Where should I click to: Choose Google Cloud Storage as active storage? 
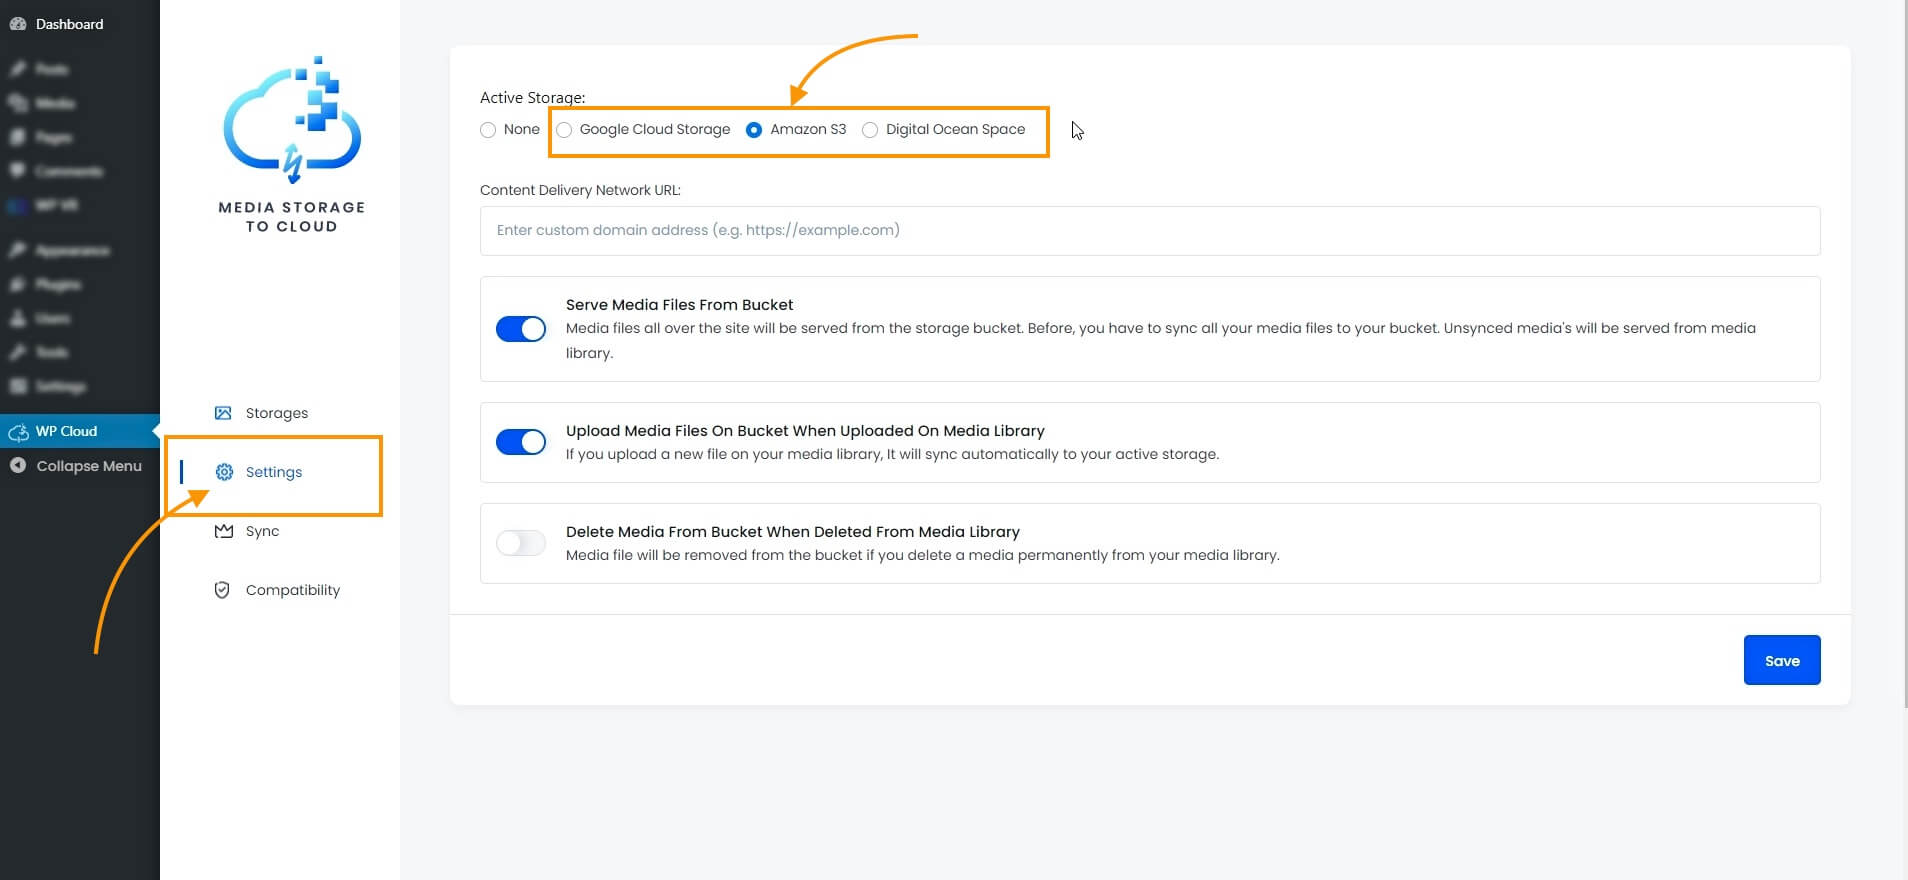click(564, 130)
